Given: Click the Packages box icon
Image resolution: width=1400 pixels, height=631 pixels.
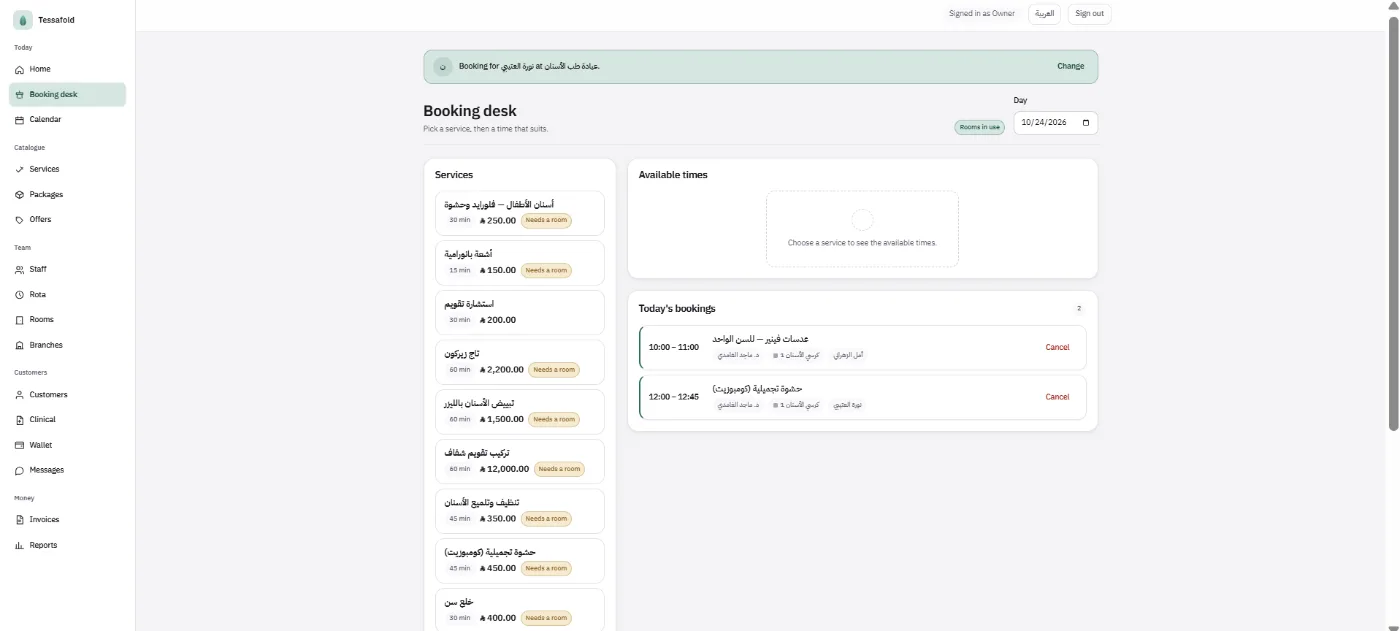Looking at the screenshot, I should coord(20,195).
